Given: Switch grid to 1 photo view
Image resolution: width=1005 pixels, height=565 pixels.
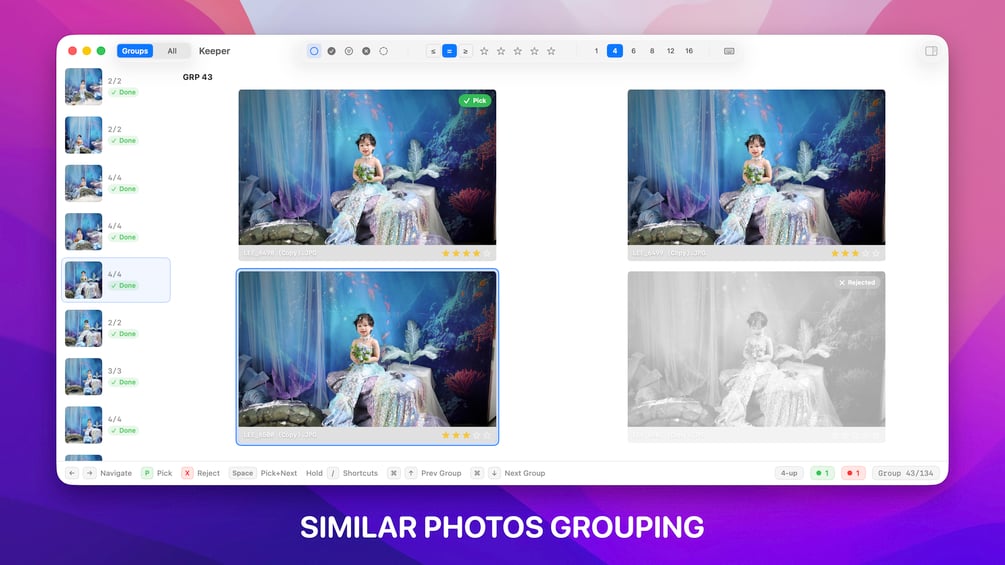Looking at the screenshot, I should tap(596, 51).
